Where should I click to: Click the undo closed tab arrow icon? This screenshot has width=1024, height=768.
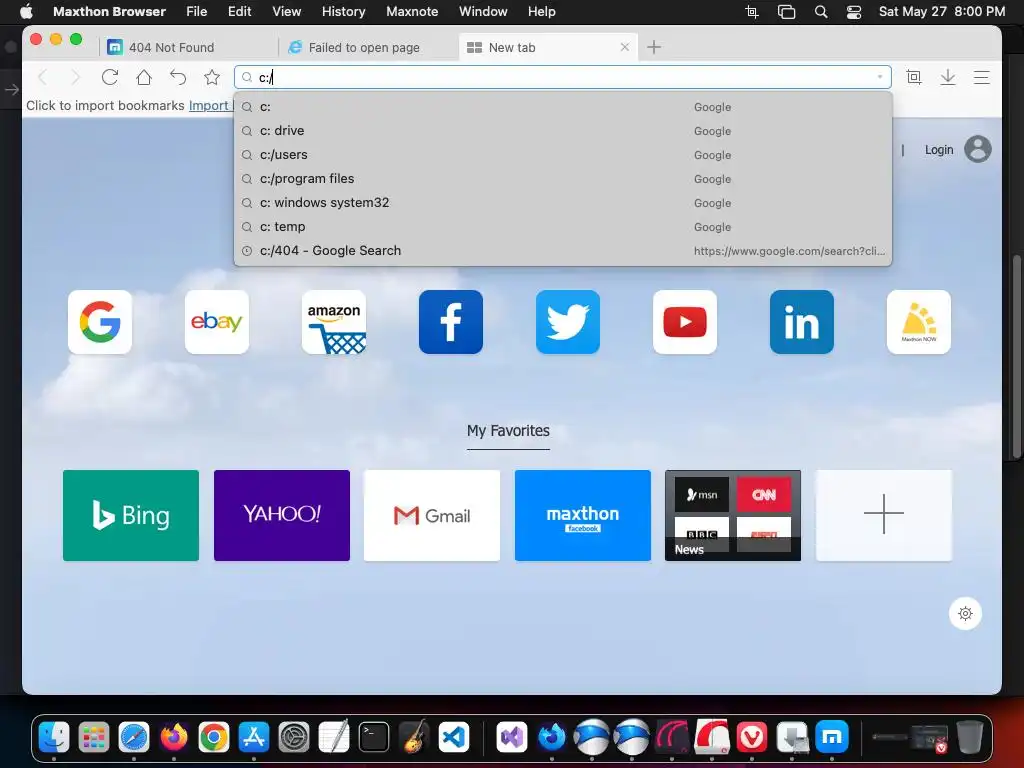coord(178,77)
